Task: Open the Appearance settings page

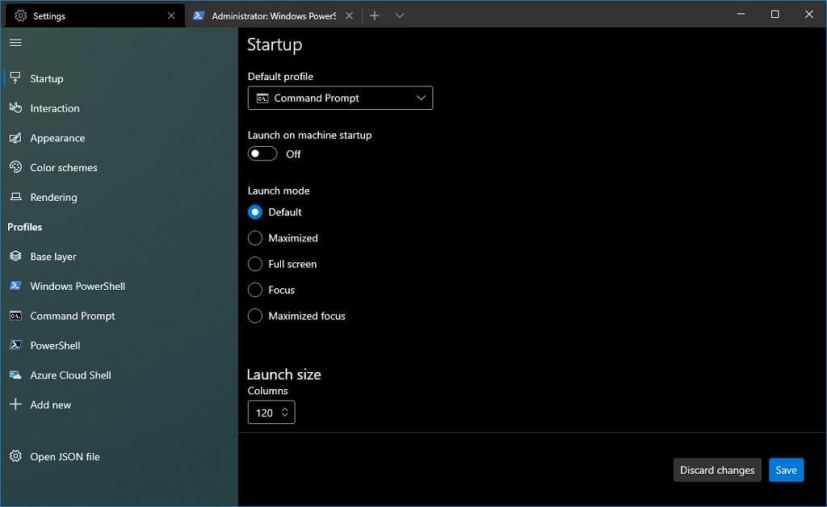Action: pos(119,138)
